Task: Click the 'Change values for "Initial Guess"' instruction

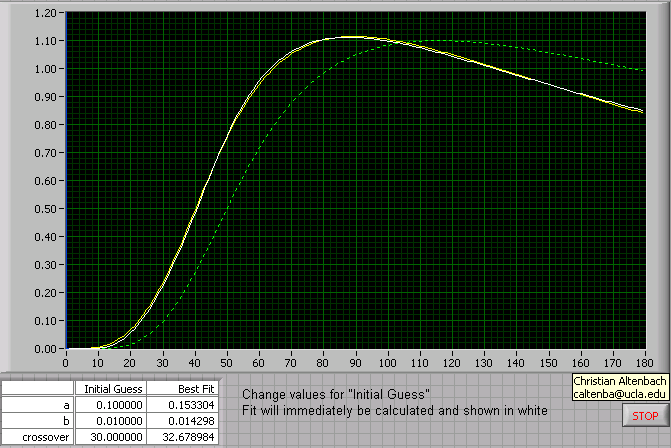Action: tap(336, 394)
